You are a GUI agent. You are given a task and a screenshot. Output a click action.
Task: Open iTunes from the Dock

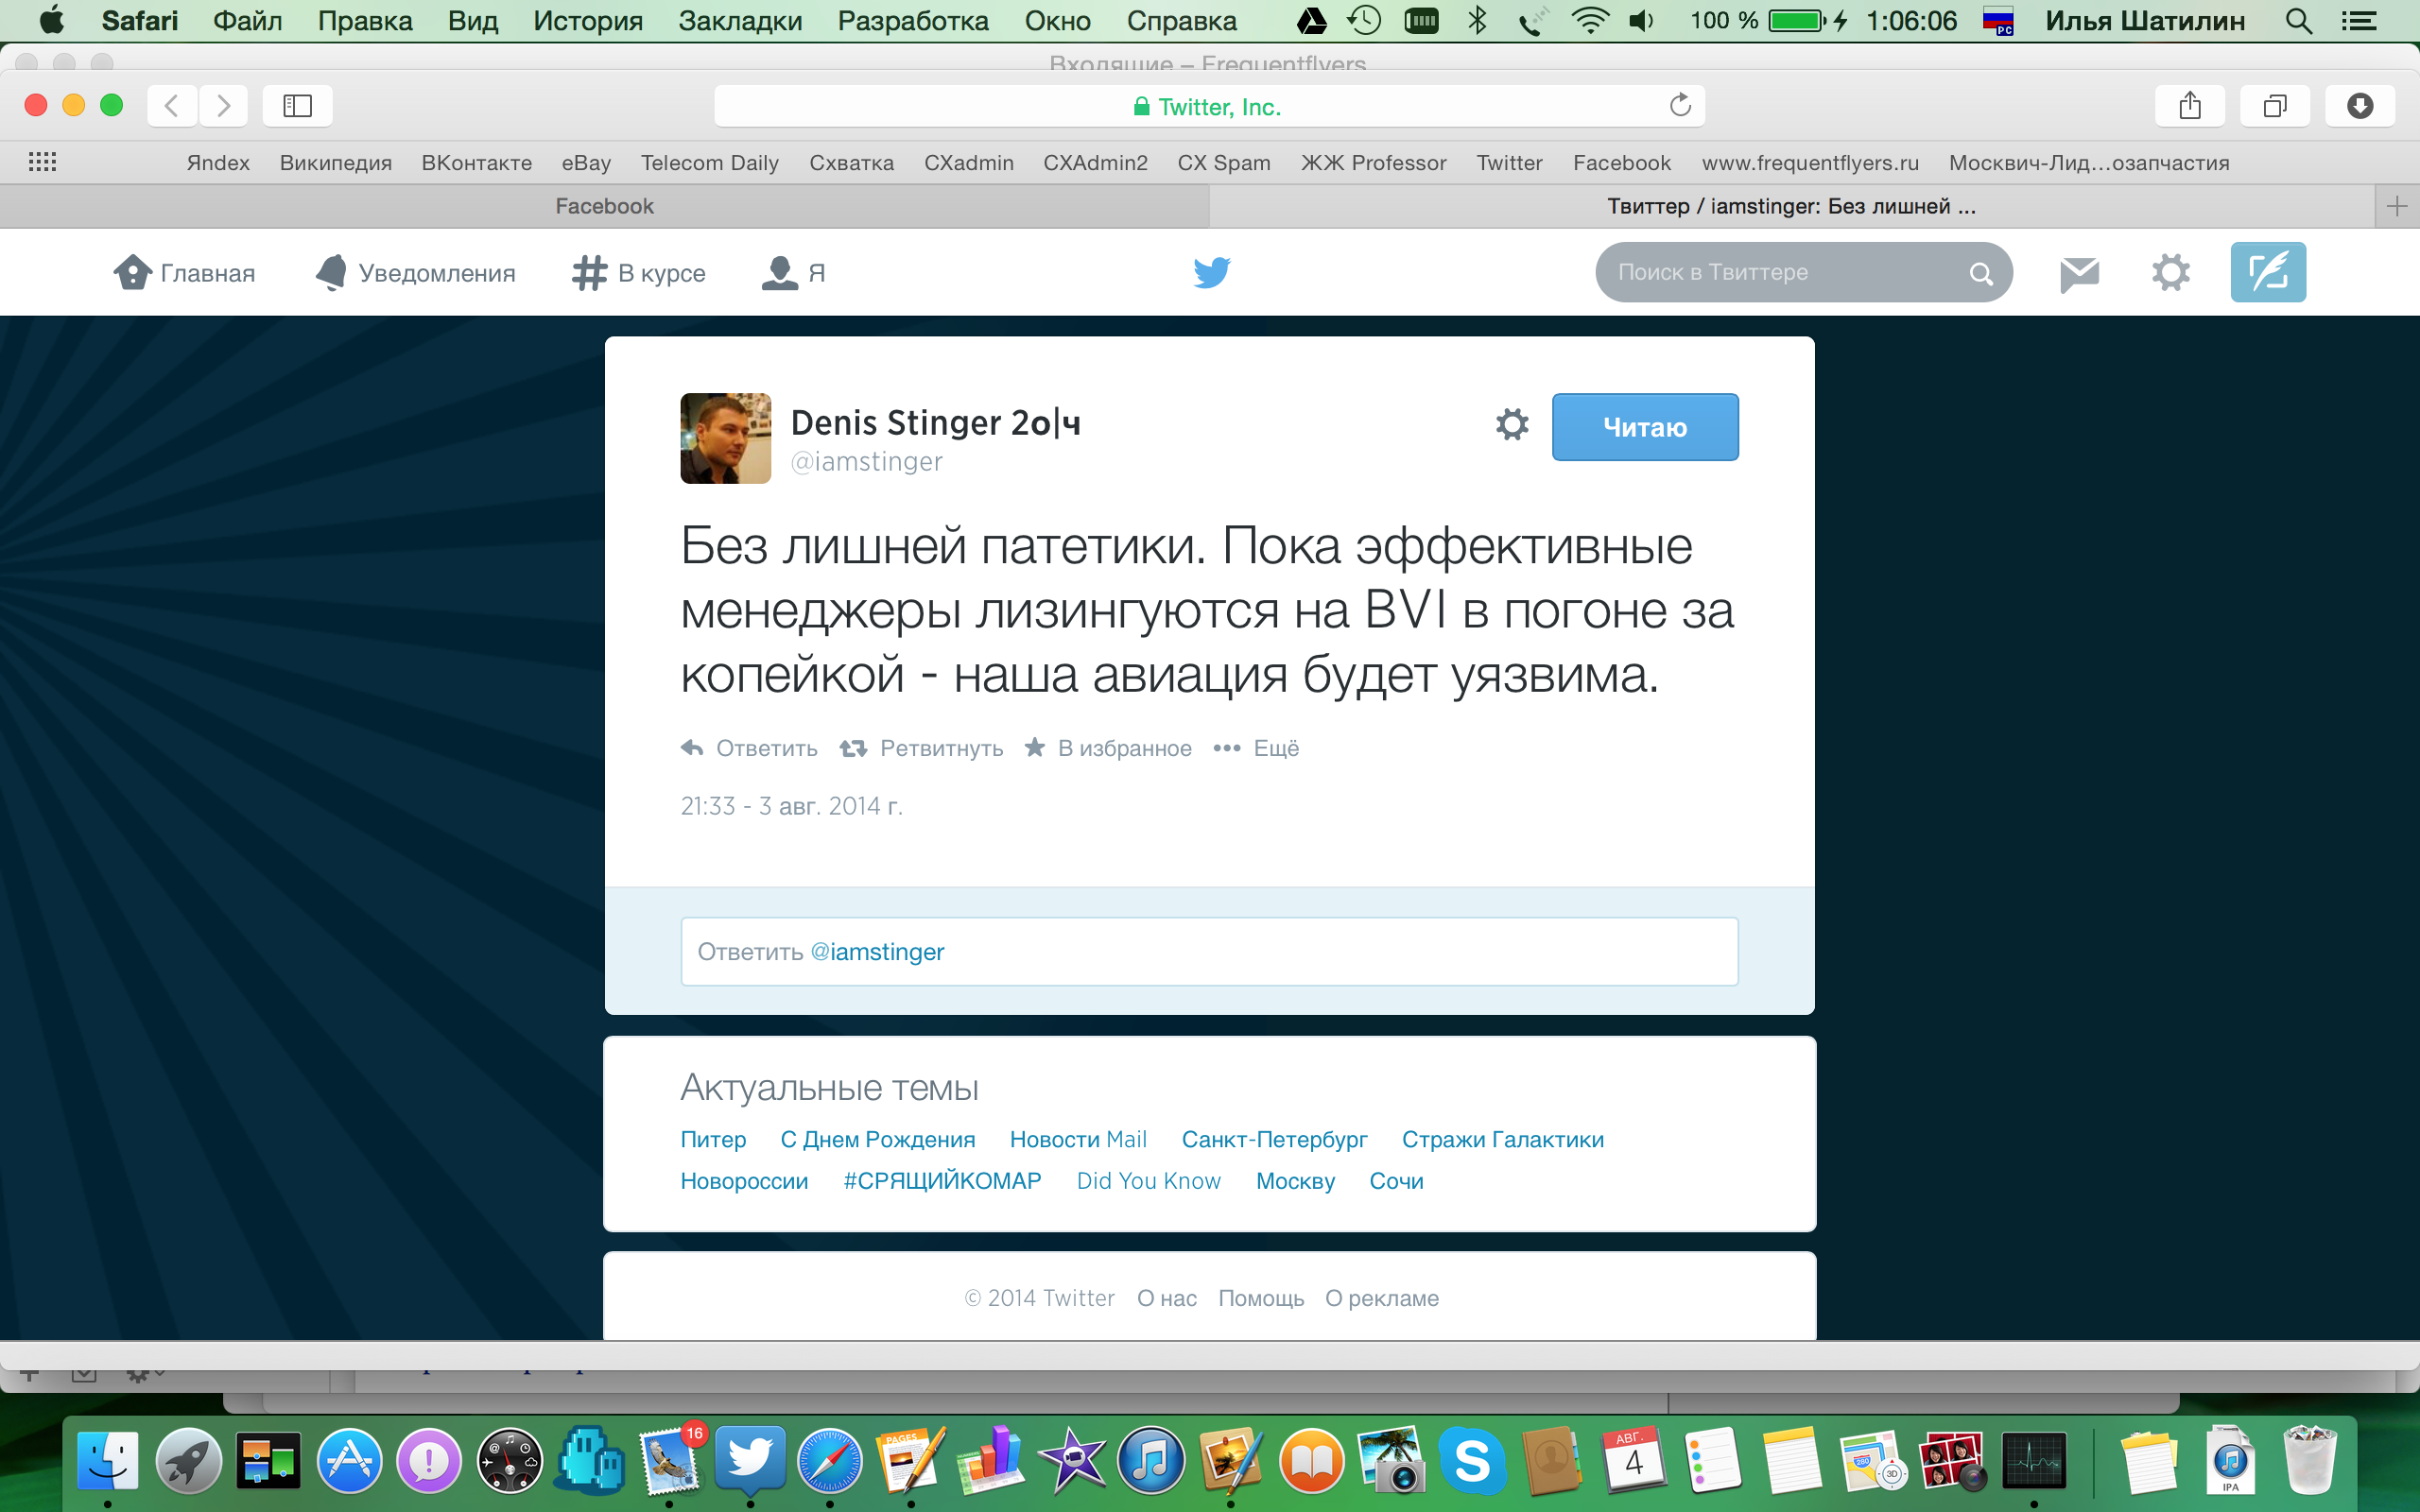[x=1151, y=1461]
